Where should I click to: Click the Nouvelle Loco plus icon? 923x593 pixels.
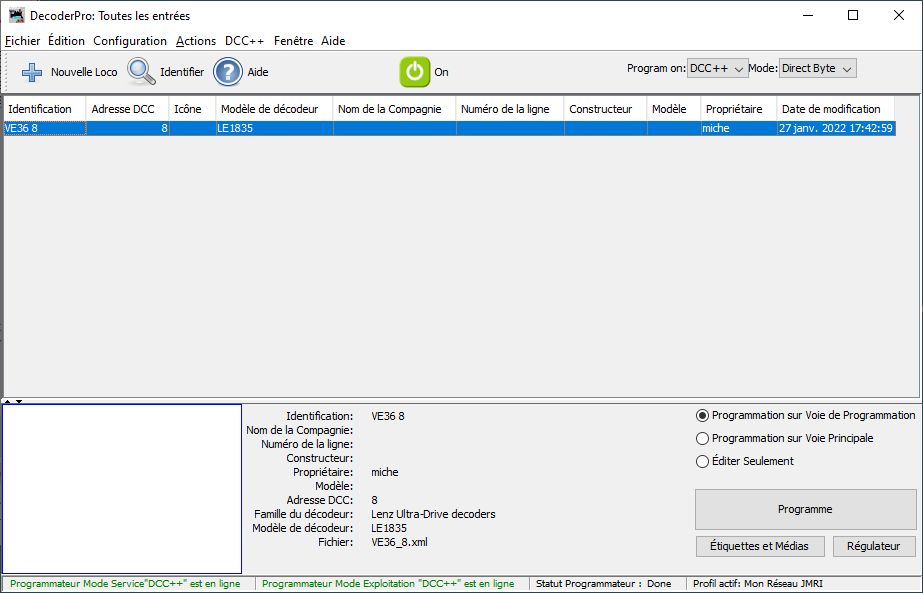click(32, 72)
